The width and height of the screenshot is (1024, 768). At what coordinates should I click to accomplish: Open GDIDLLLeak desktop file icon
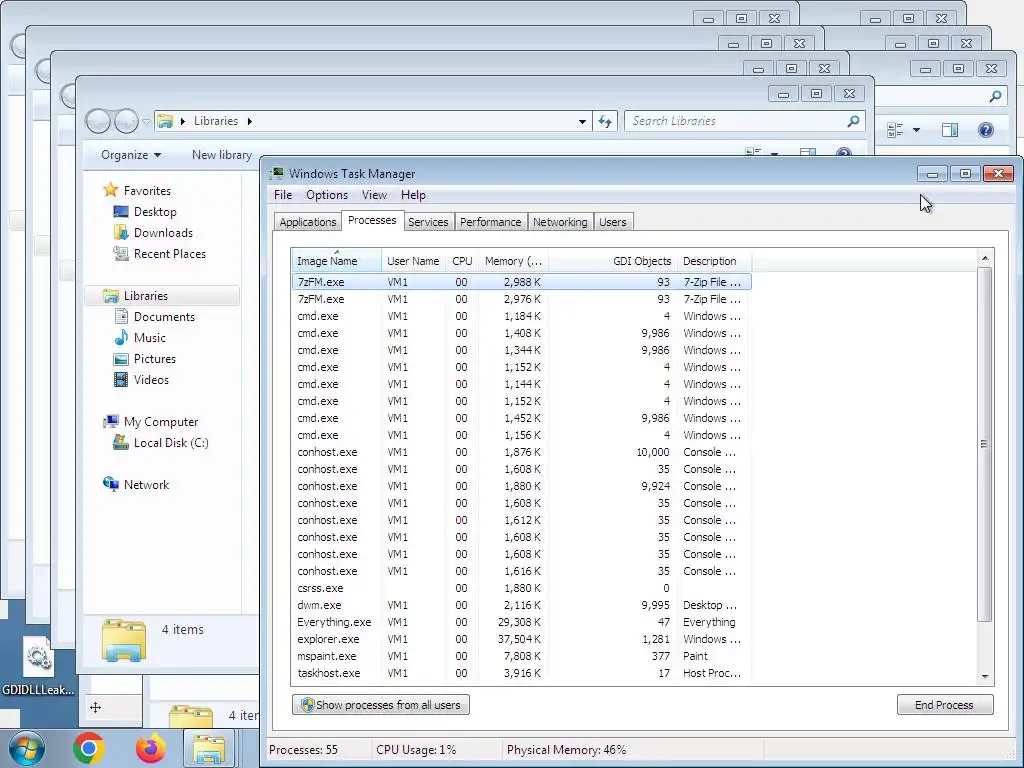tap(38, 665)
